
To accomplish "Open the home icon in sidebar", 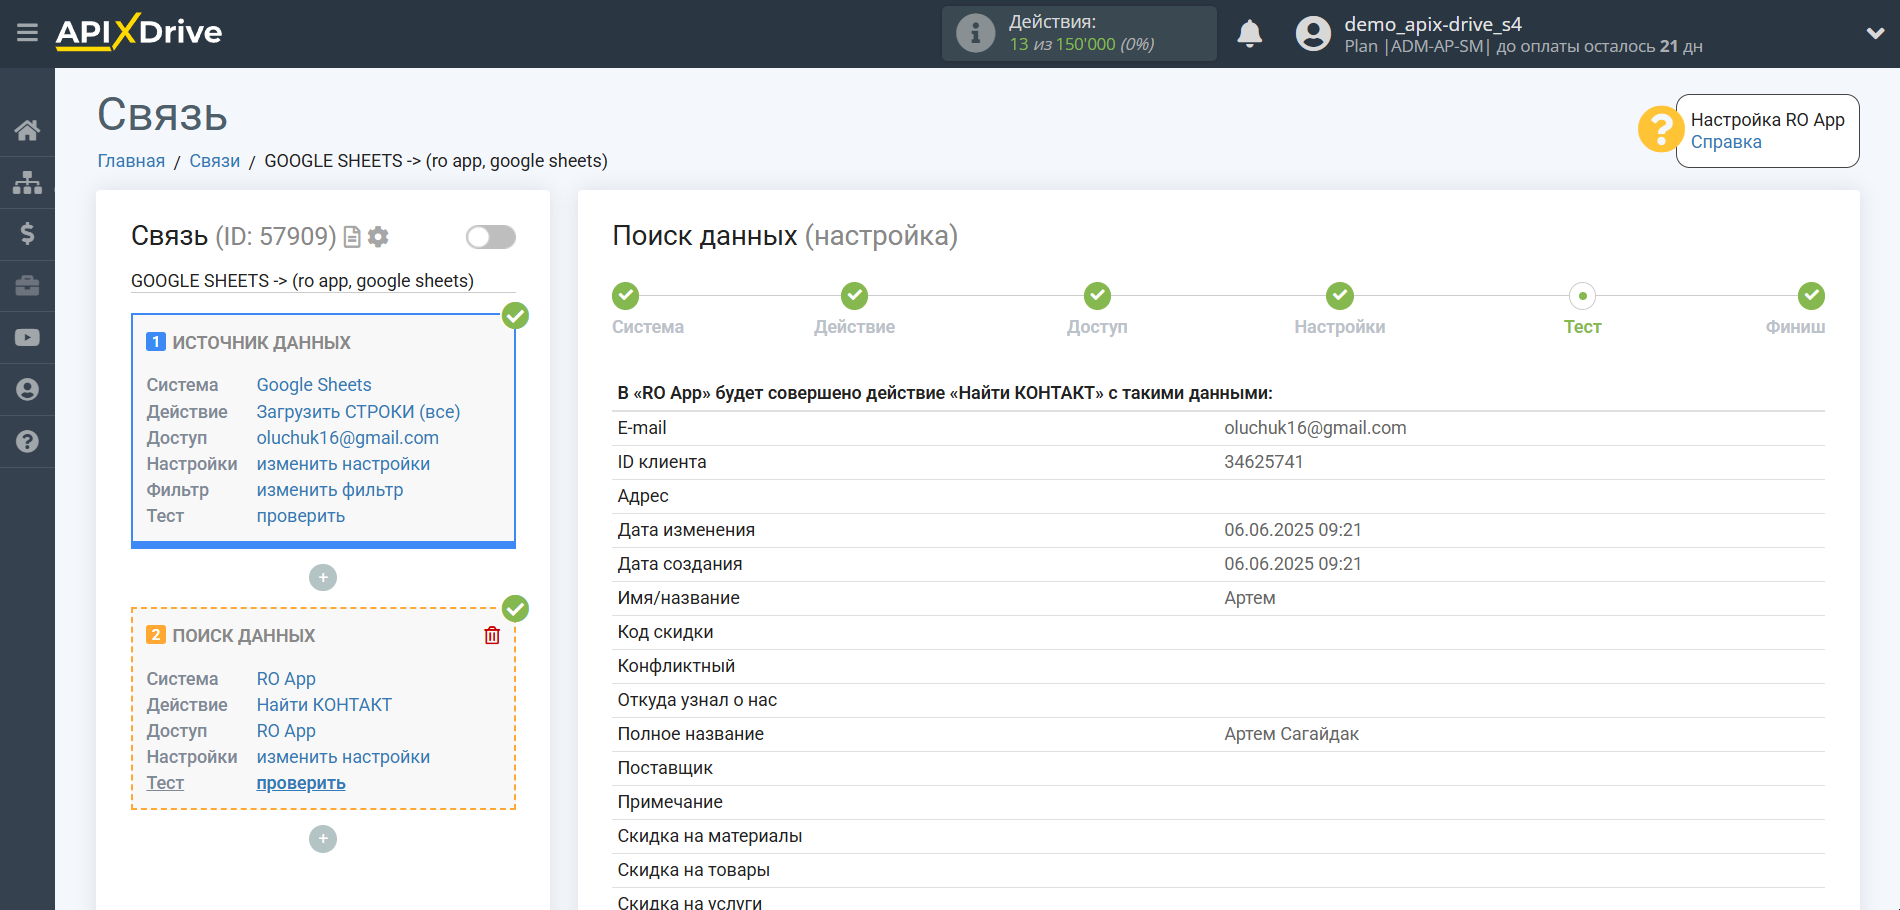I will [x=27, y=130].
